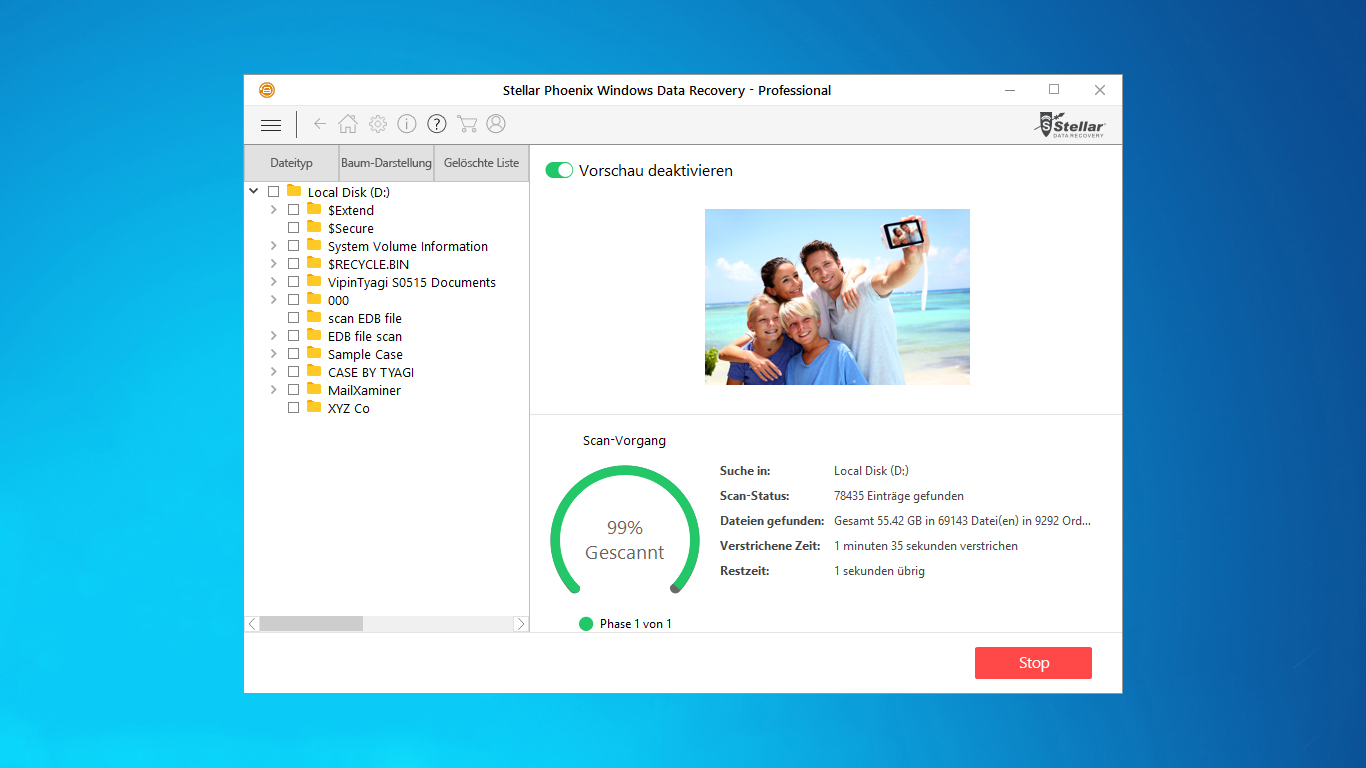Collapse the Local Disk (D:) tree node
This screenshot has height=768, width=1366.
coord(254,192)
